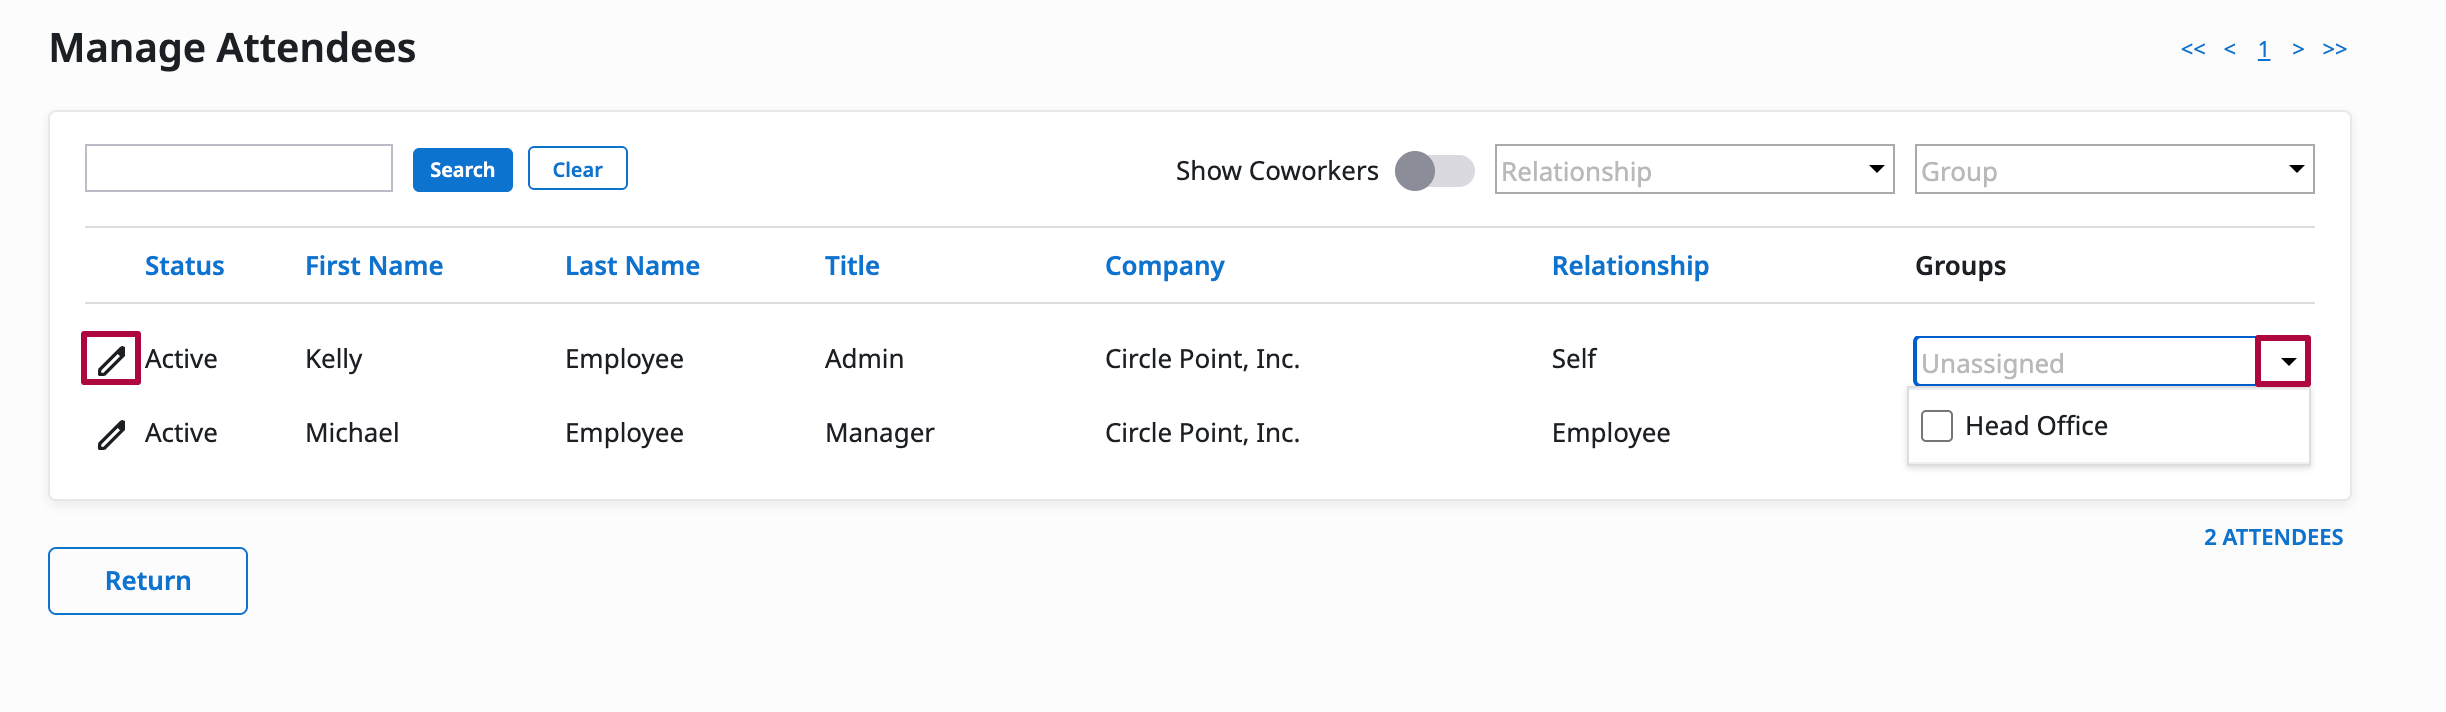The width and height of the screenshot is (2446, 712).
Task: Click into the attendee search text field
Action: coord(239,168)
